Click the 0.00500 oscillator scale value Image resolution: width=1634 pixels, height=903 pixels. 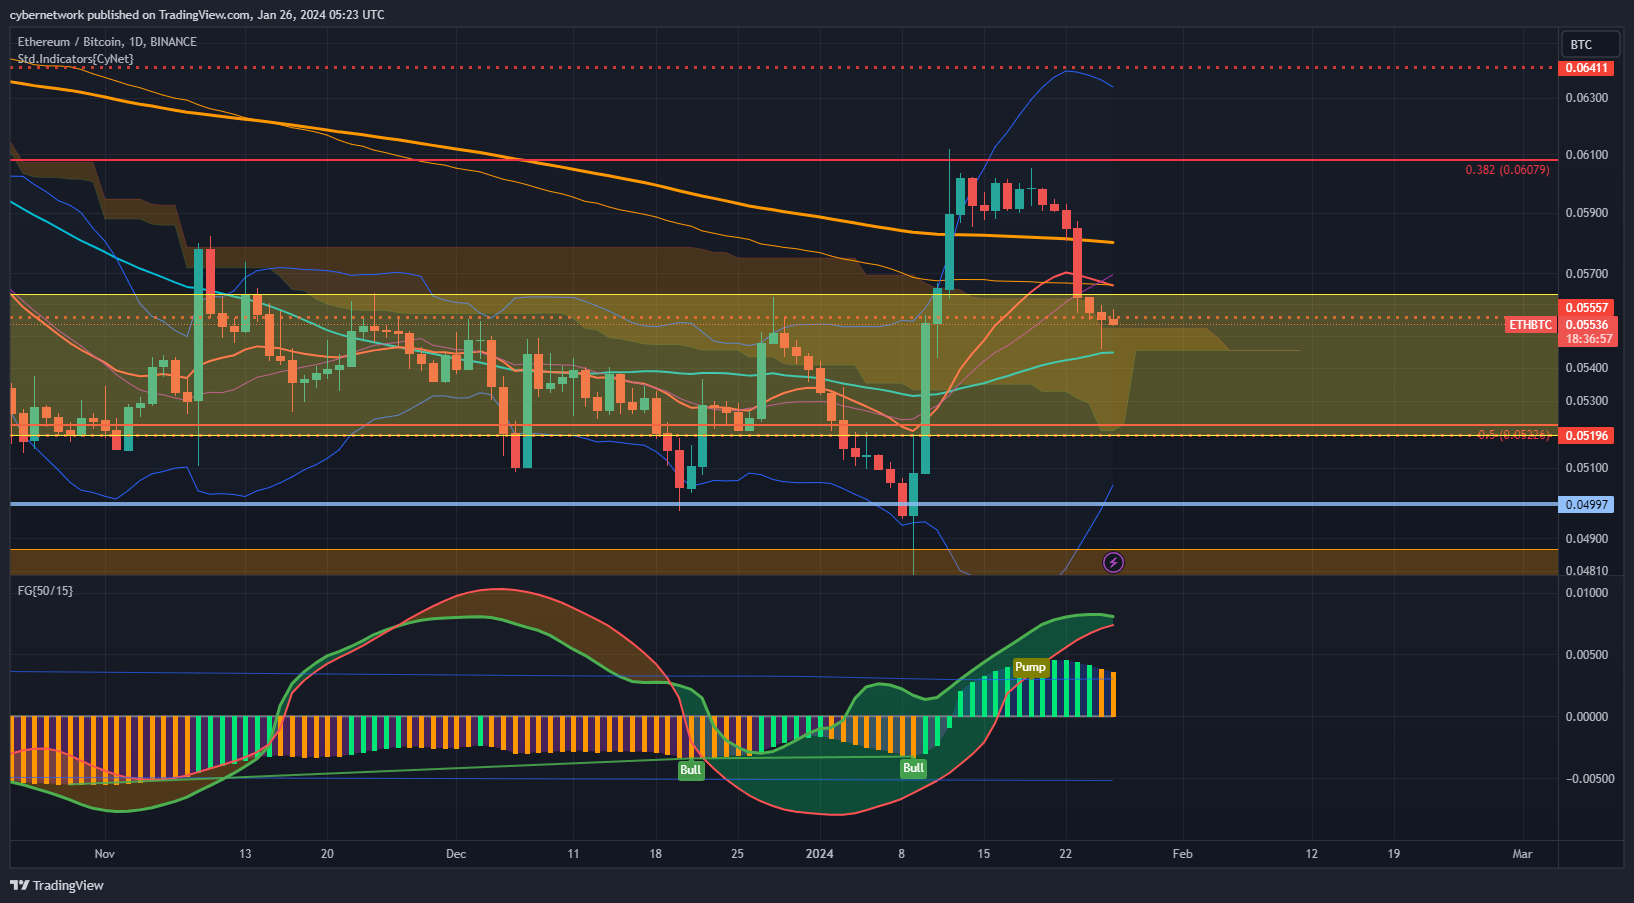click(x=1587, y=655)
